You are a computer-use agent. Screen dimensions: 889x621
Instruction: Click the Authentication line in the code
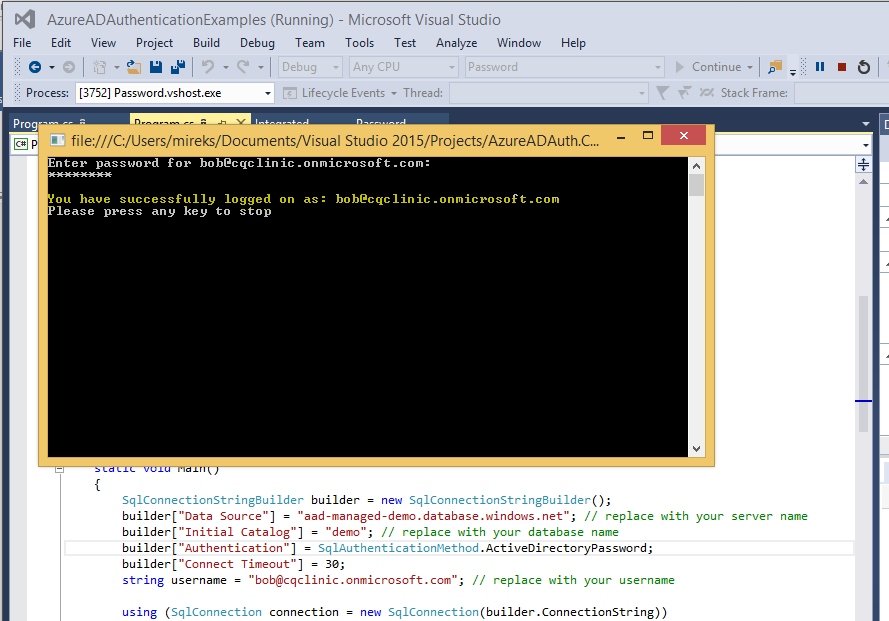point(387,548)
